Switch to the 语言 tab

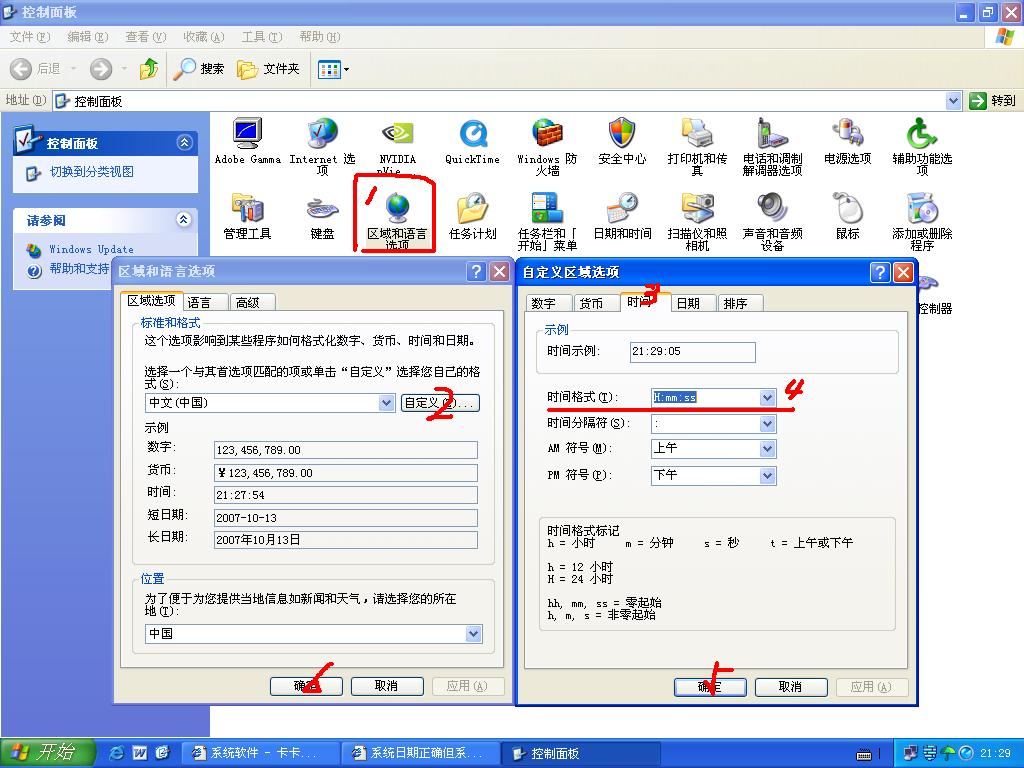pos(204,302)
